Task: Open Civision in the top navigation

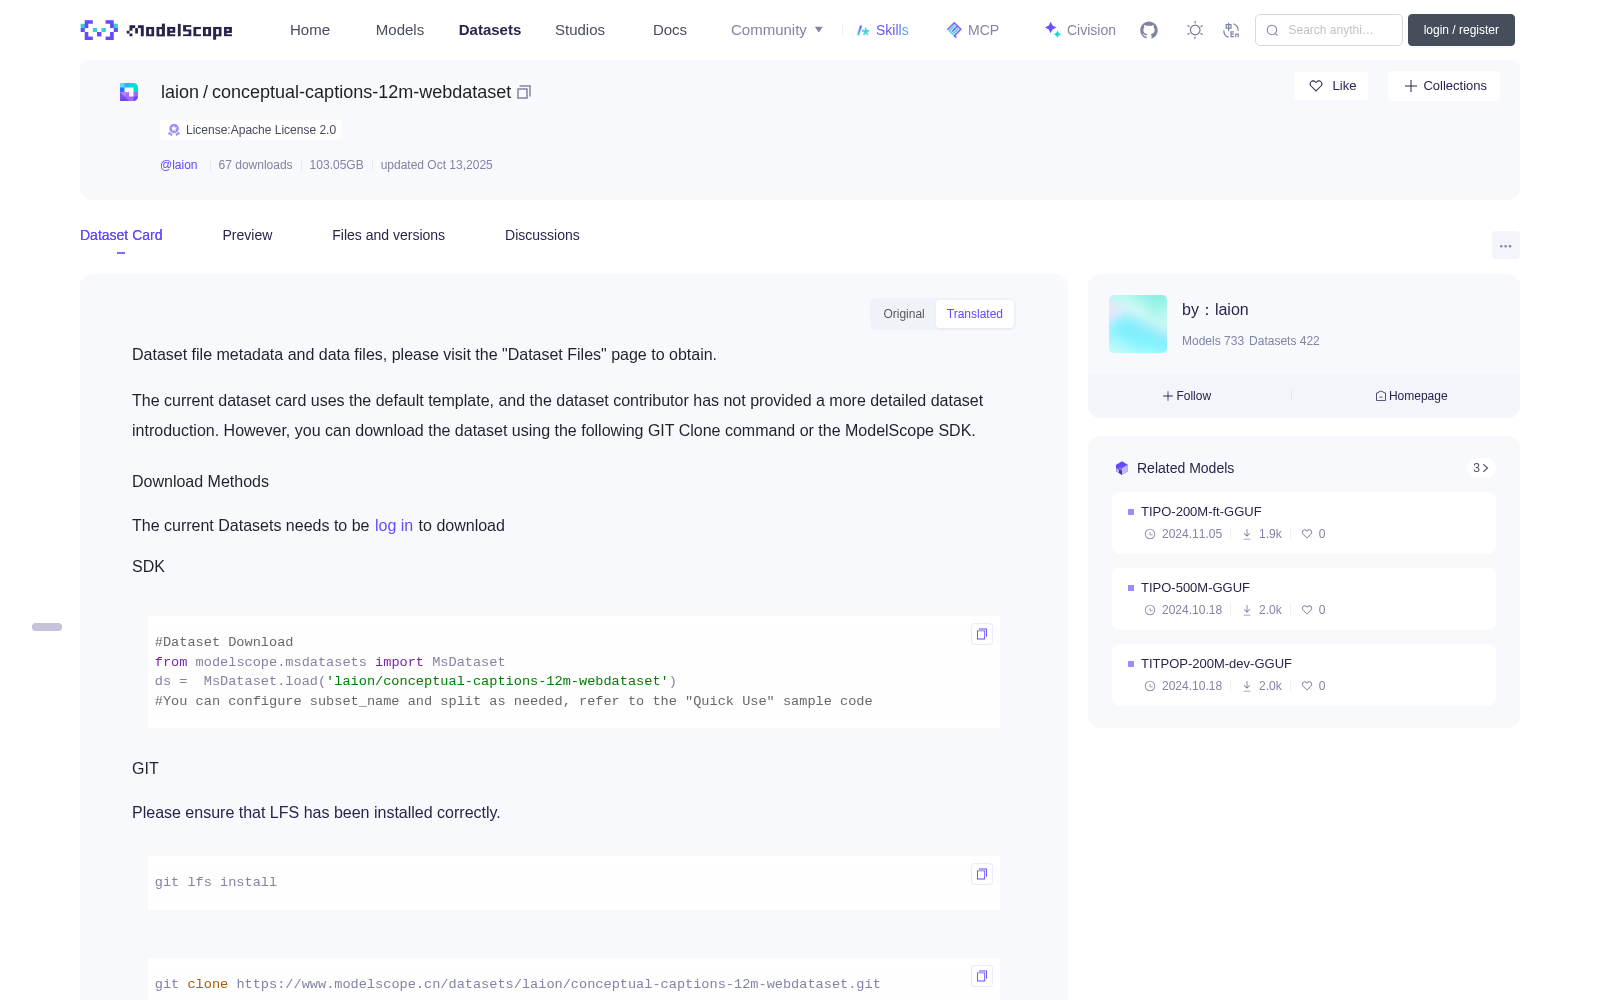Action: (1080, 30)
